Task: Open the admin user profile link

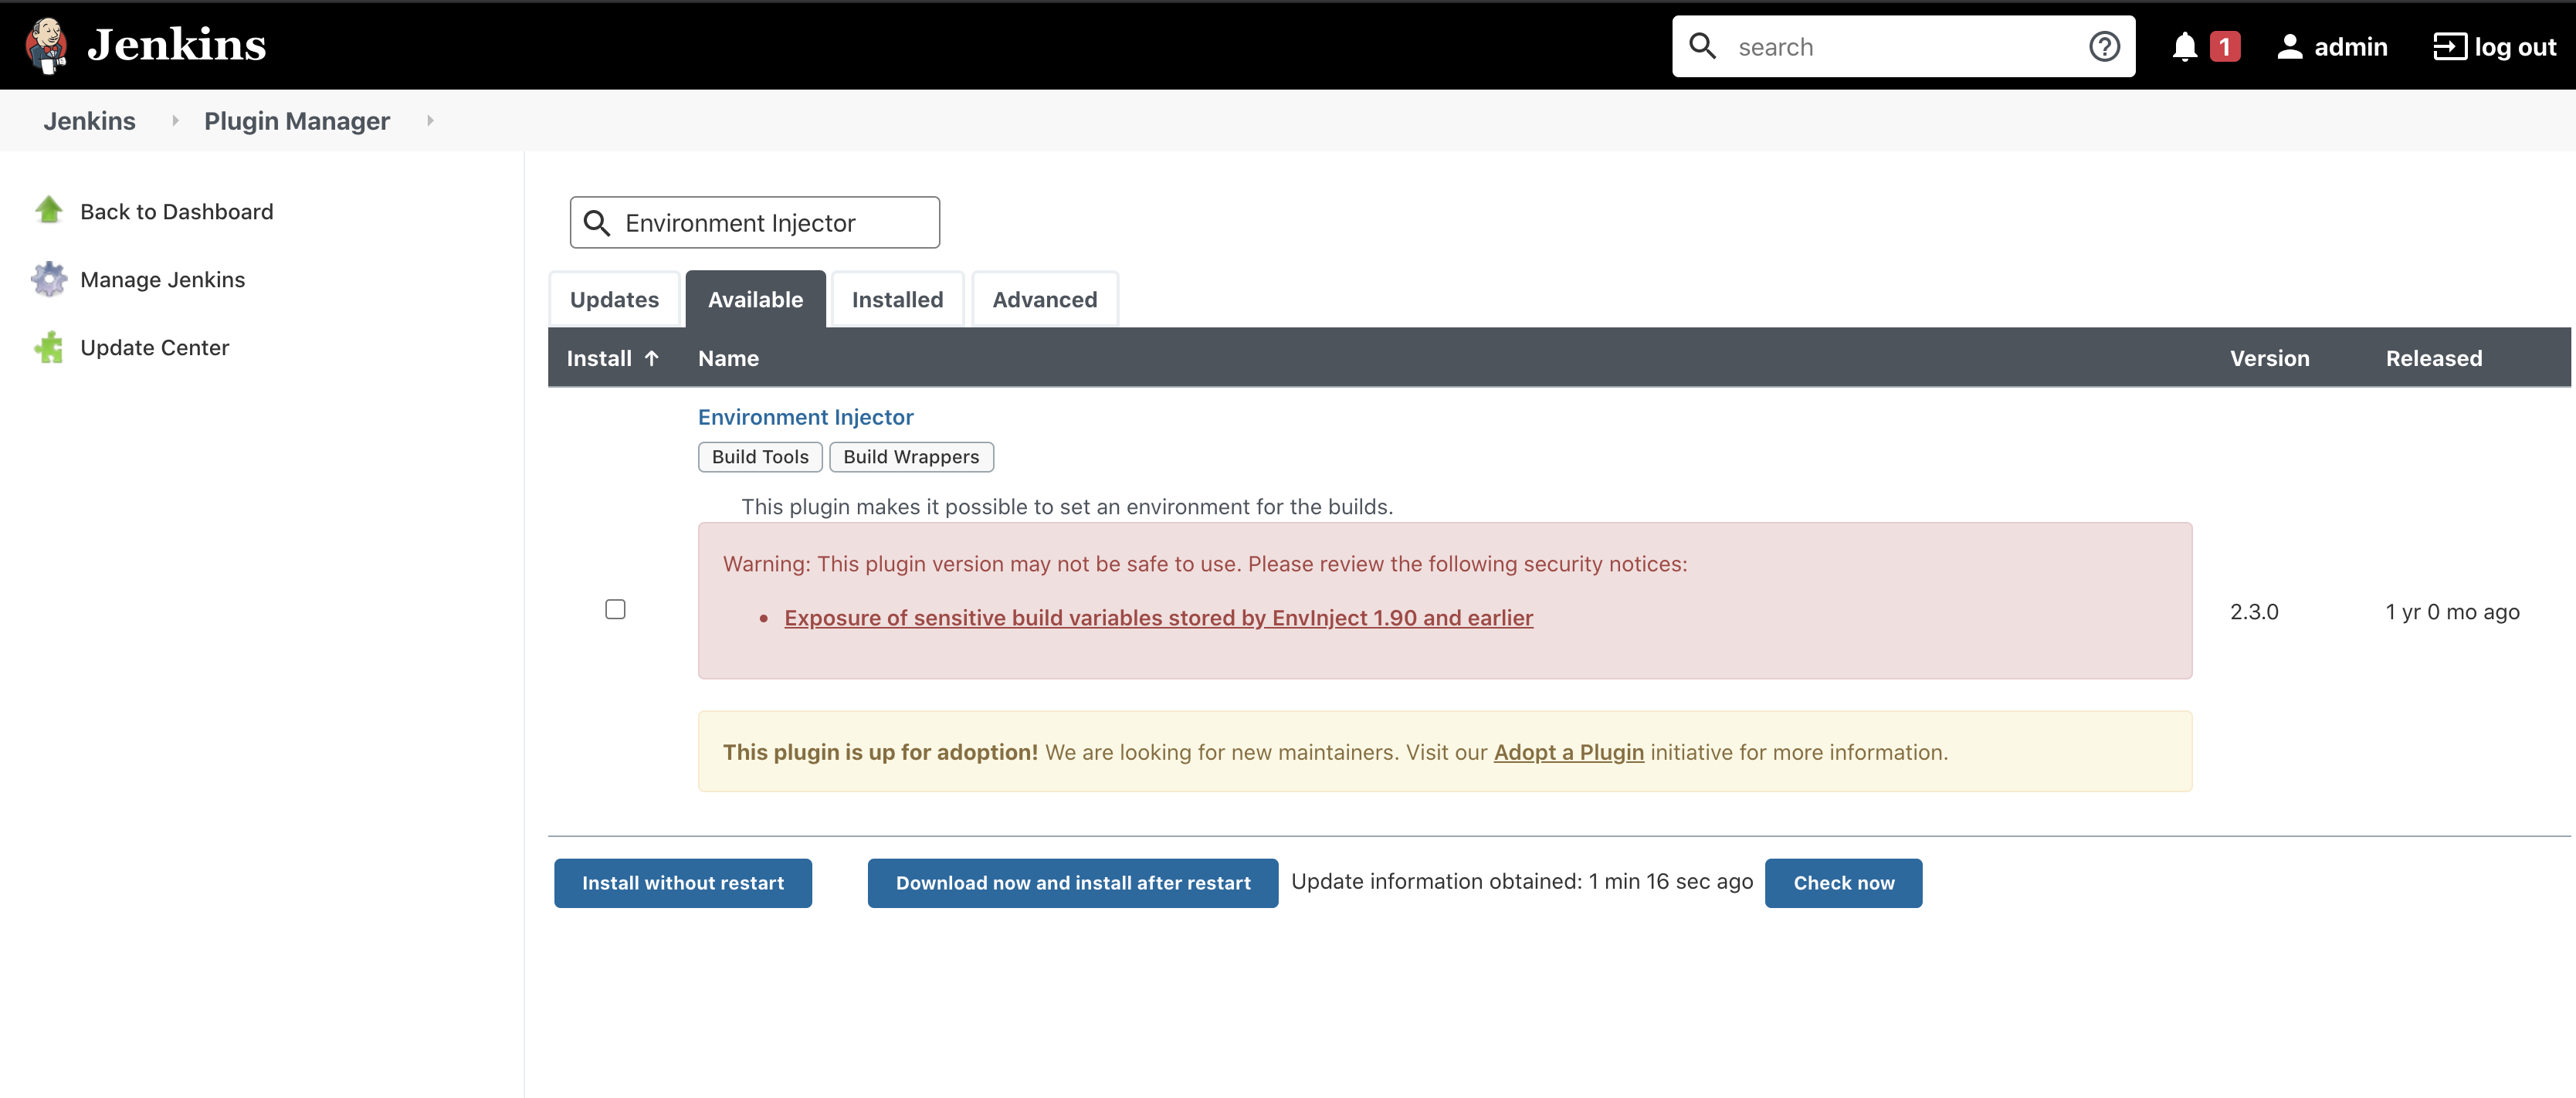Action: [2350, 47]
